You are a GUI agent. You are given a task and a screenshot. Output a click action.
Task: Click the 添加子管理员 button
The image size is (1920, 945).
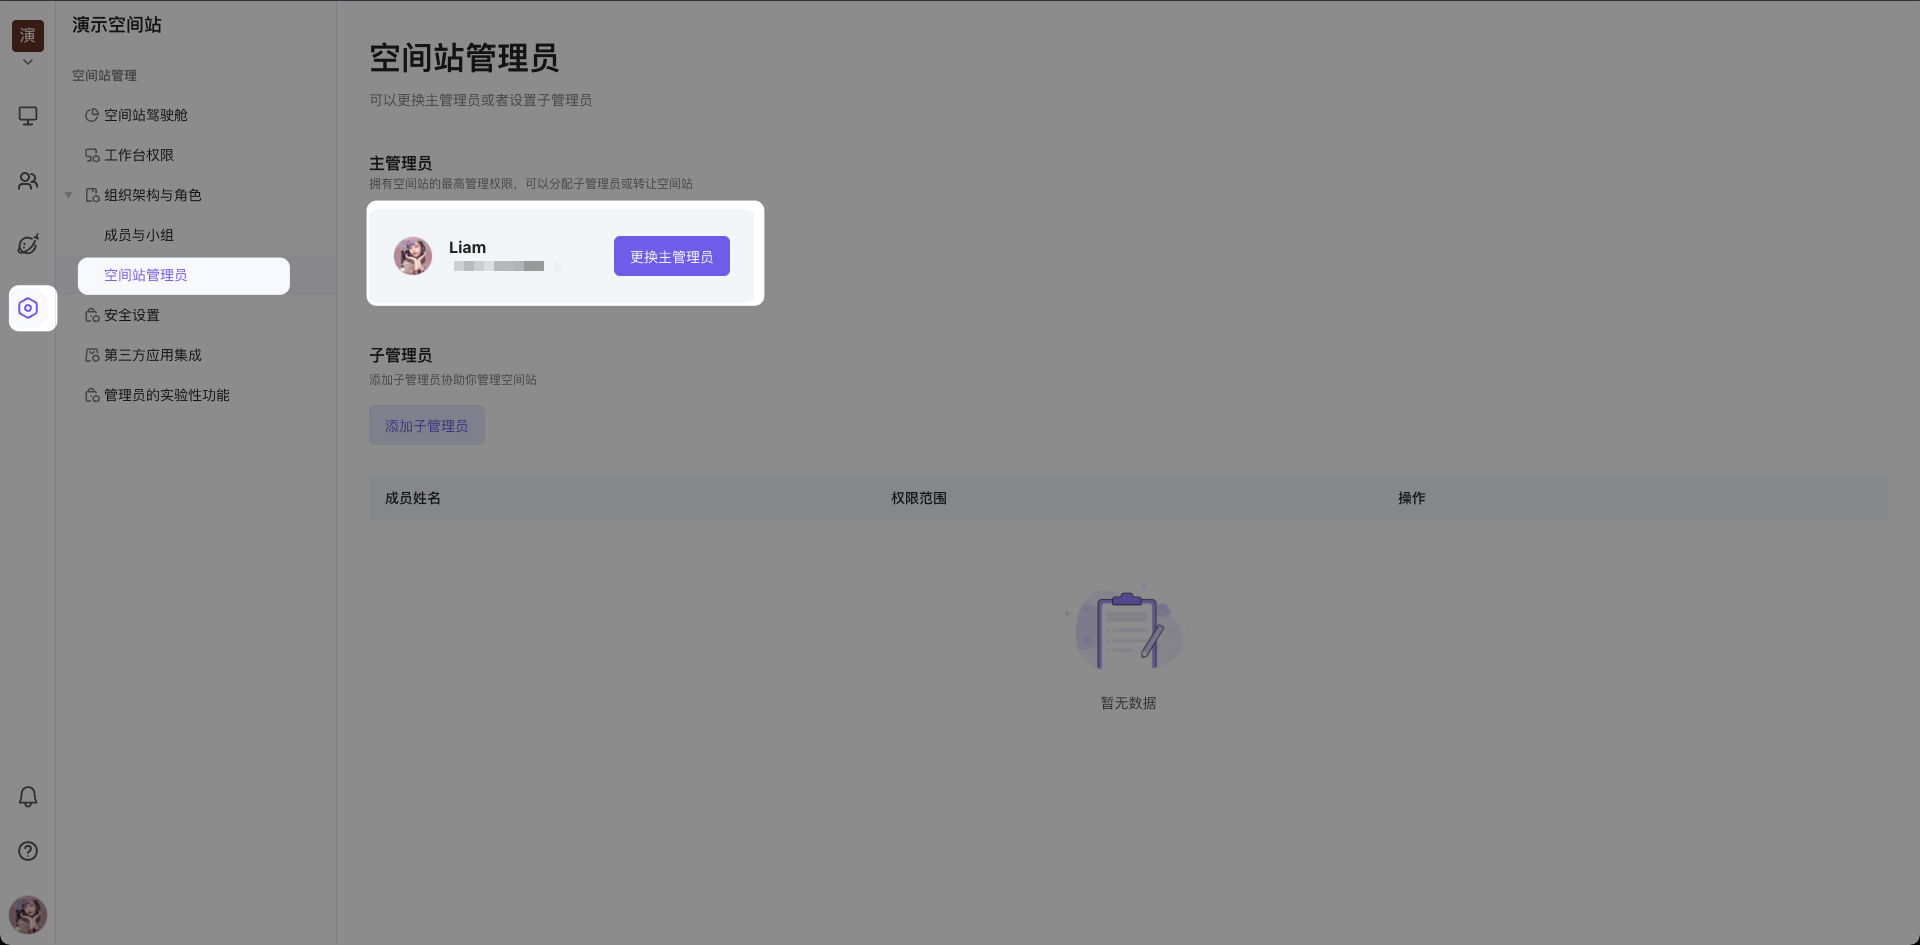426,426
